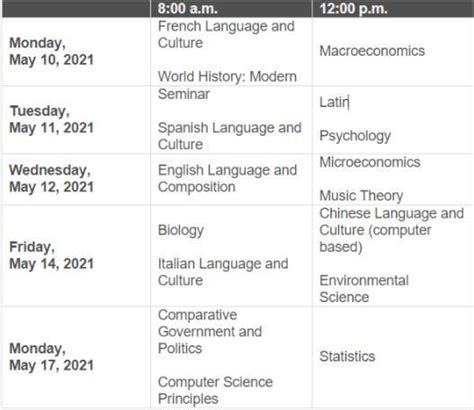
Task: Select the Monday, May 10, 2021 cell
Action: point(76,51)
